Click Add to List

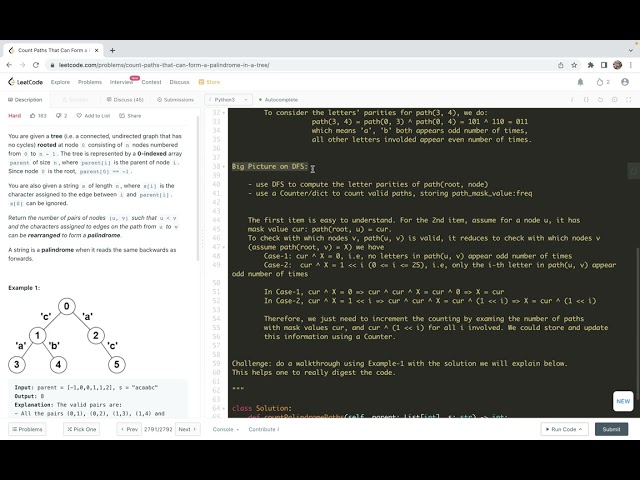pos(93,116)
